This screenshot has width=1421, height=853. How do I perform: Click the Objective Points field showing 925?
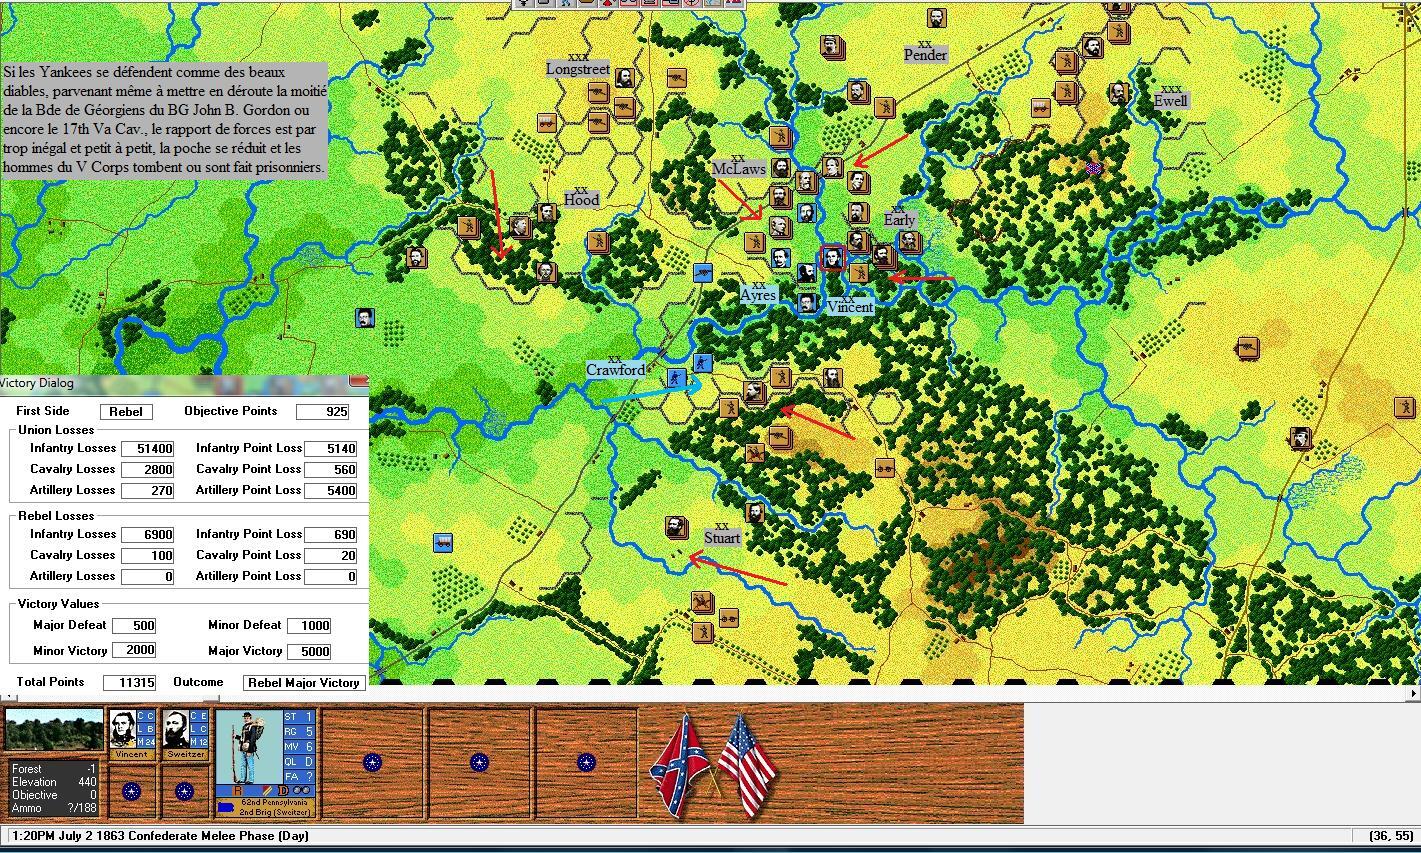point(323,412)
